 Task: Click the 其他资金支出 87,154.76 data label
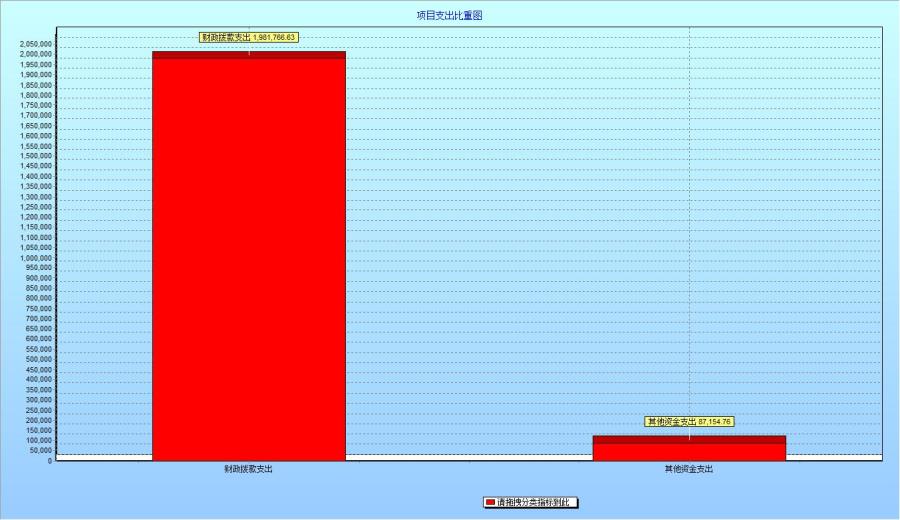689,422
